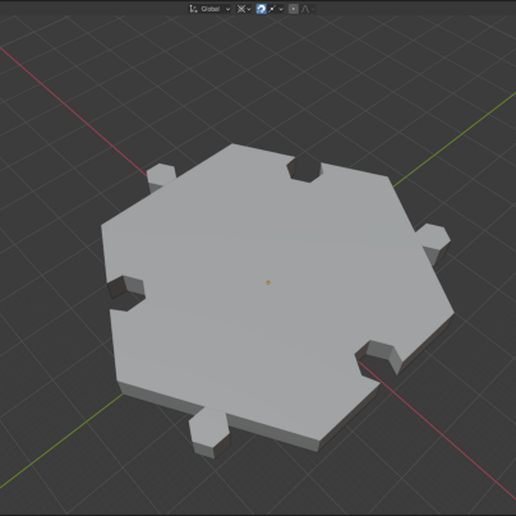Open the transform pivot point dropdown
Image resolution: width=516 pixels, height=516 pixels.
(x=244, y=9)
